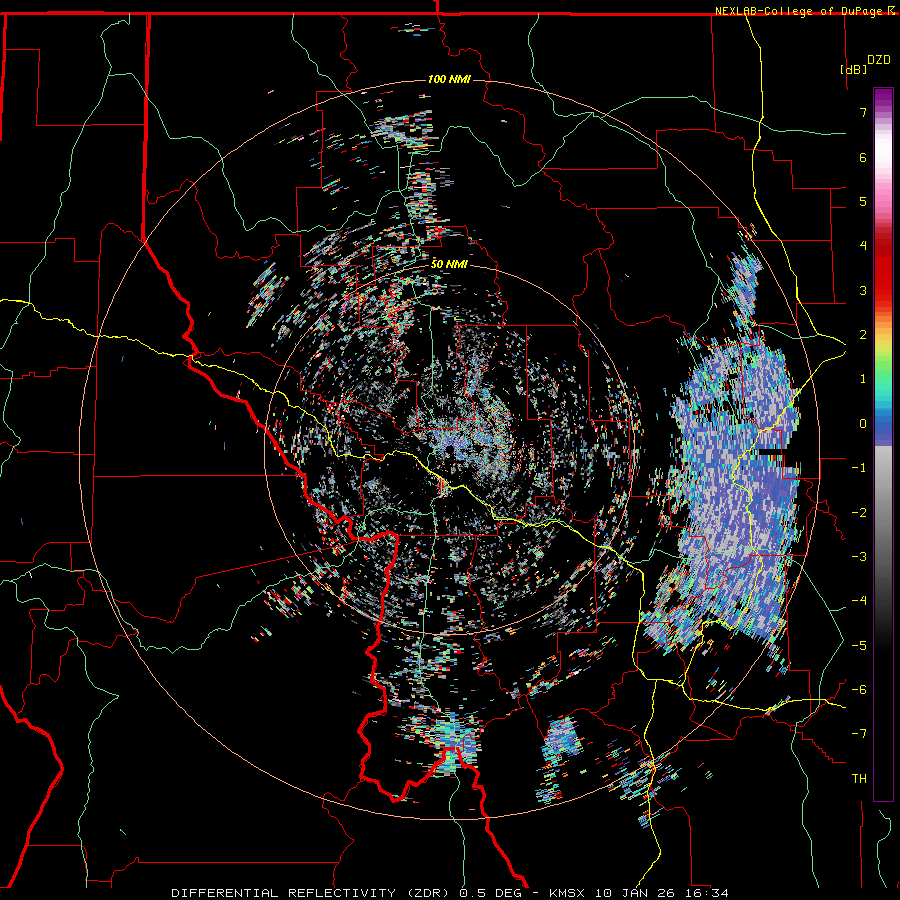Select the 4 value on the color scale
This screenshot has width=900, height=900.
tap(863, 246)
